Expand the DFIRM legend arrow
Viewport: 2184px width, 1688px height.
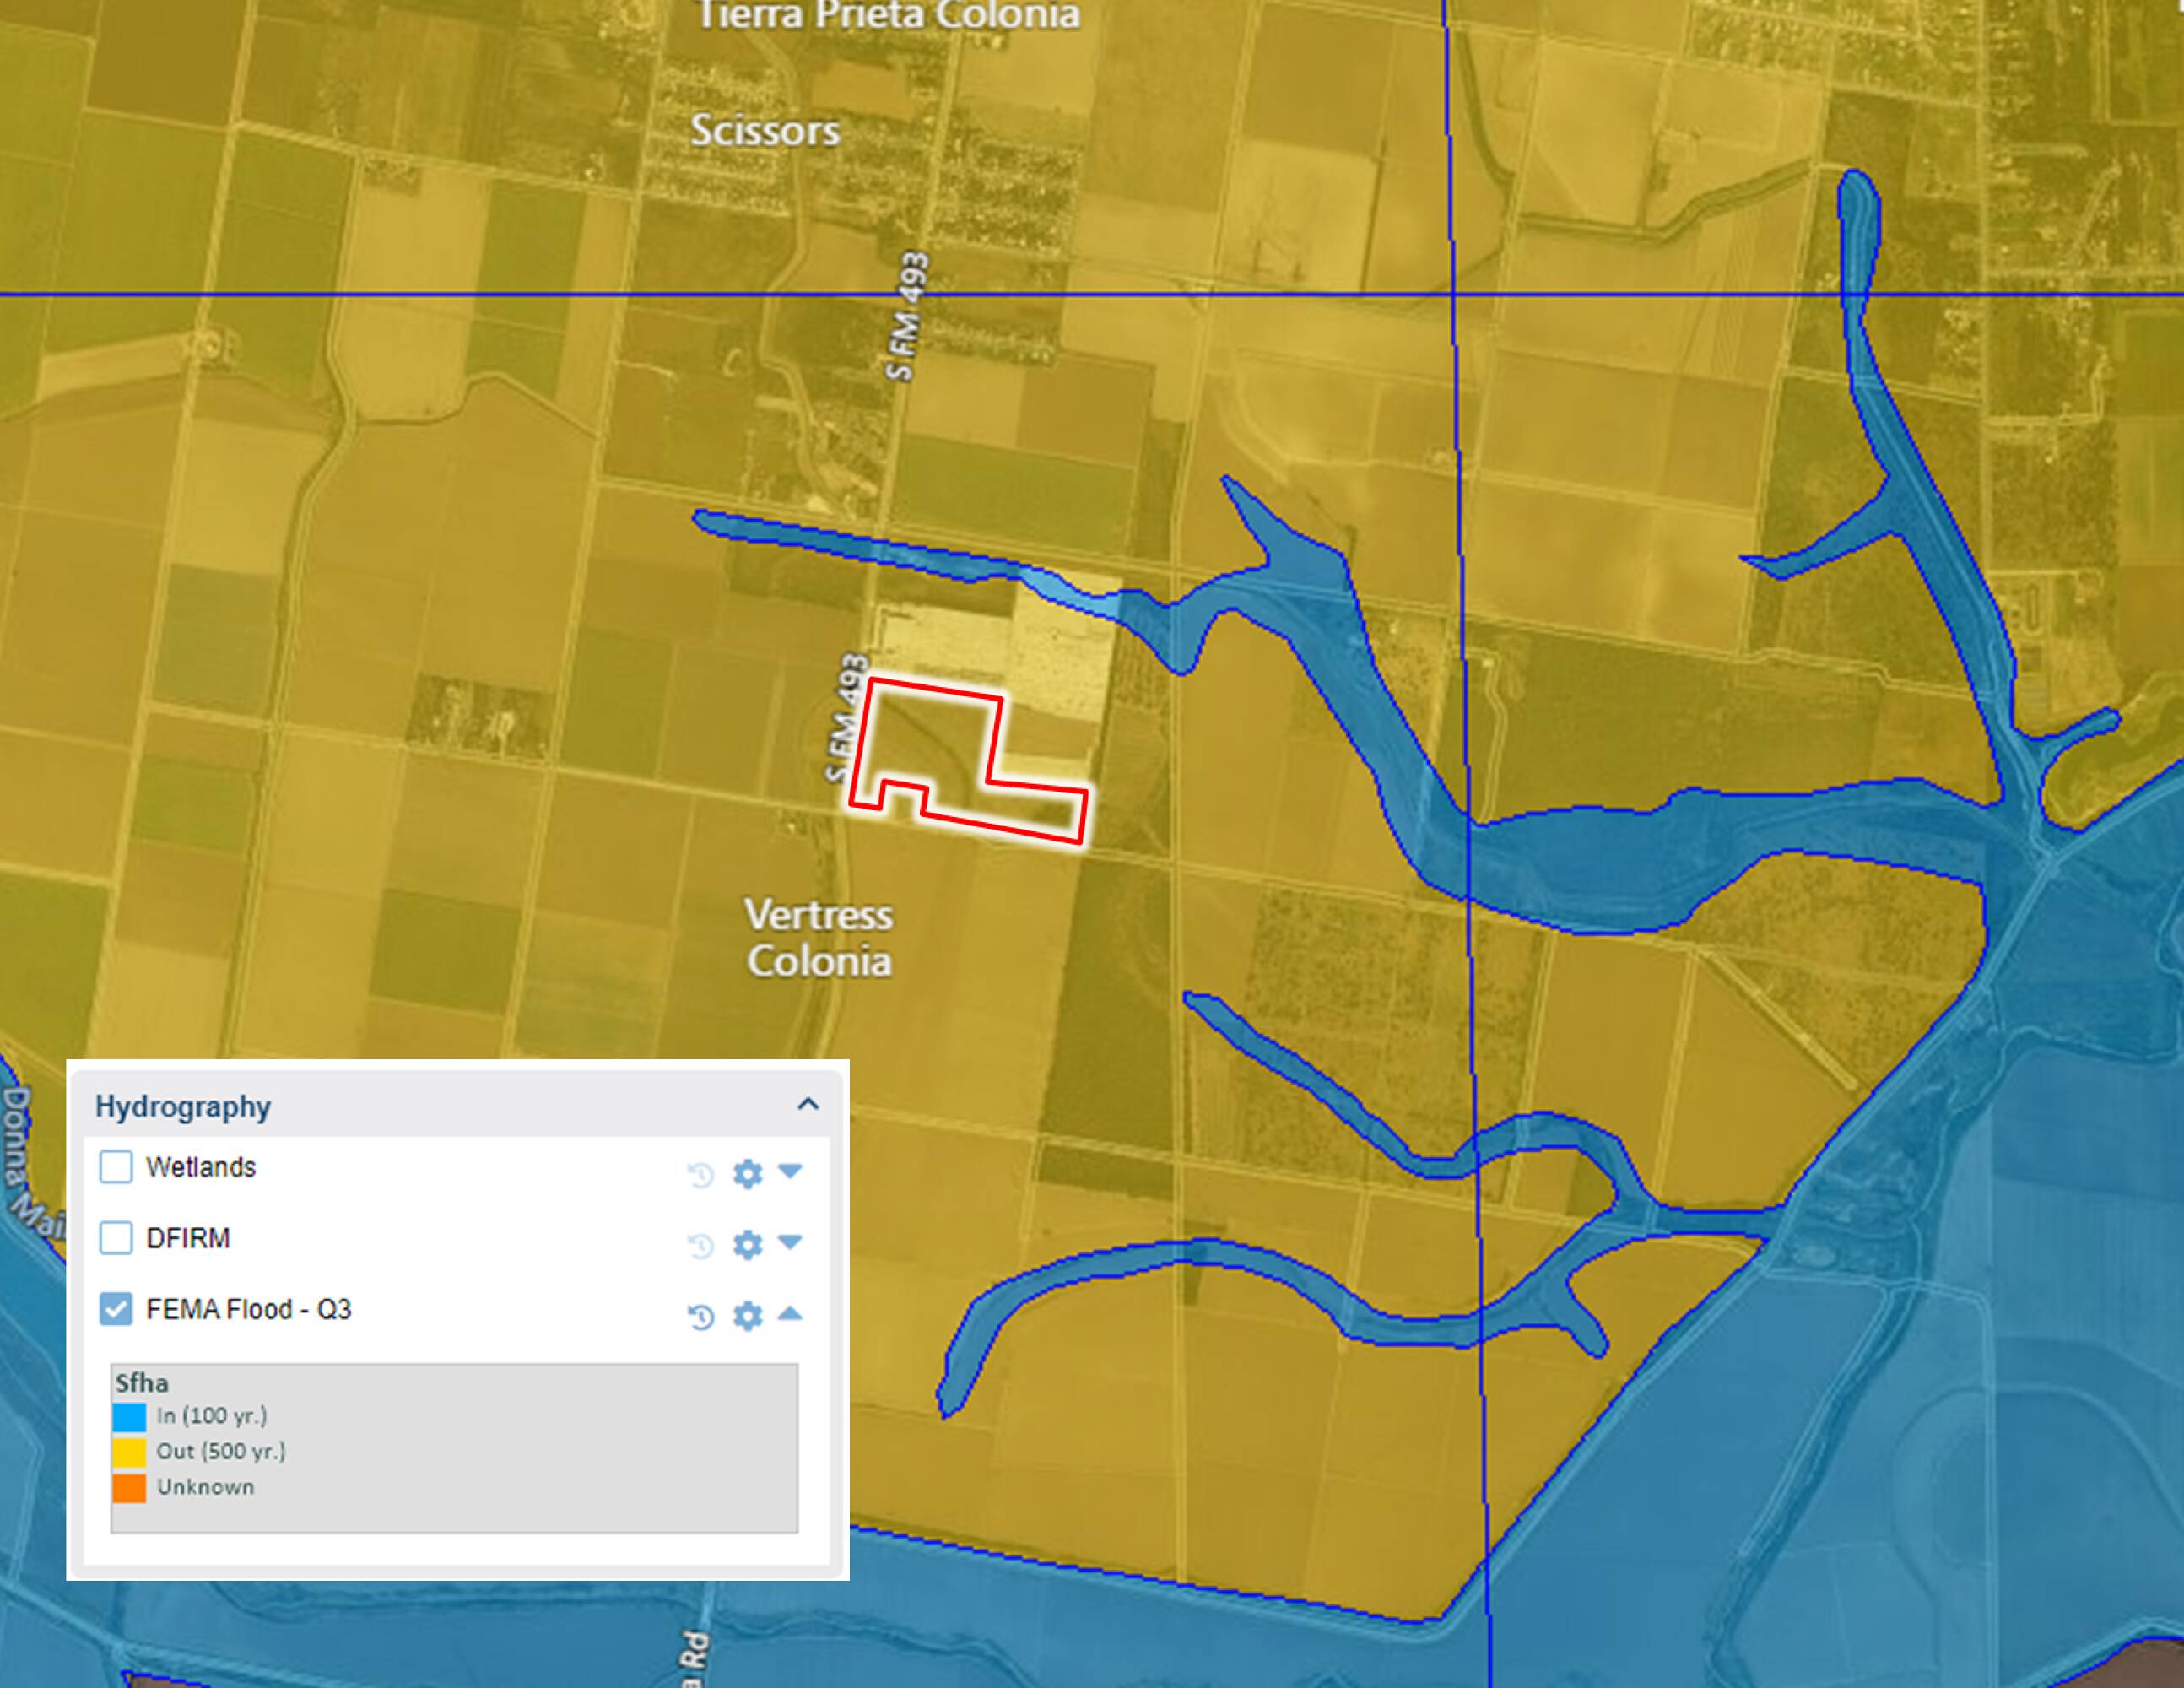coord(790,1241)
